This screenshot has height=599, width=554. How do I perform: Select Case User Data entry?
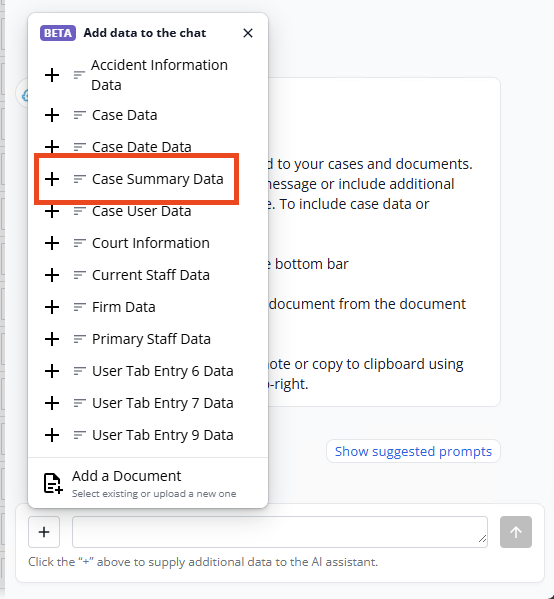(148, 211)
